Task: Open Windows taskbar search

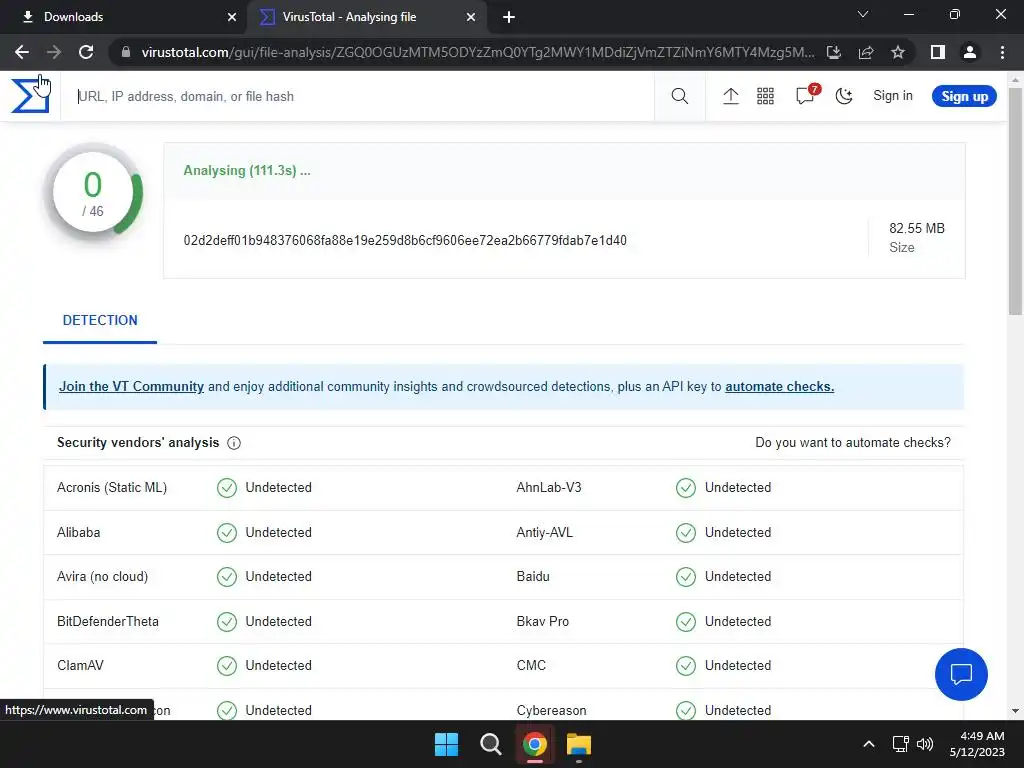Action: point(490,744)
